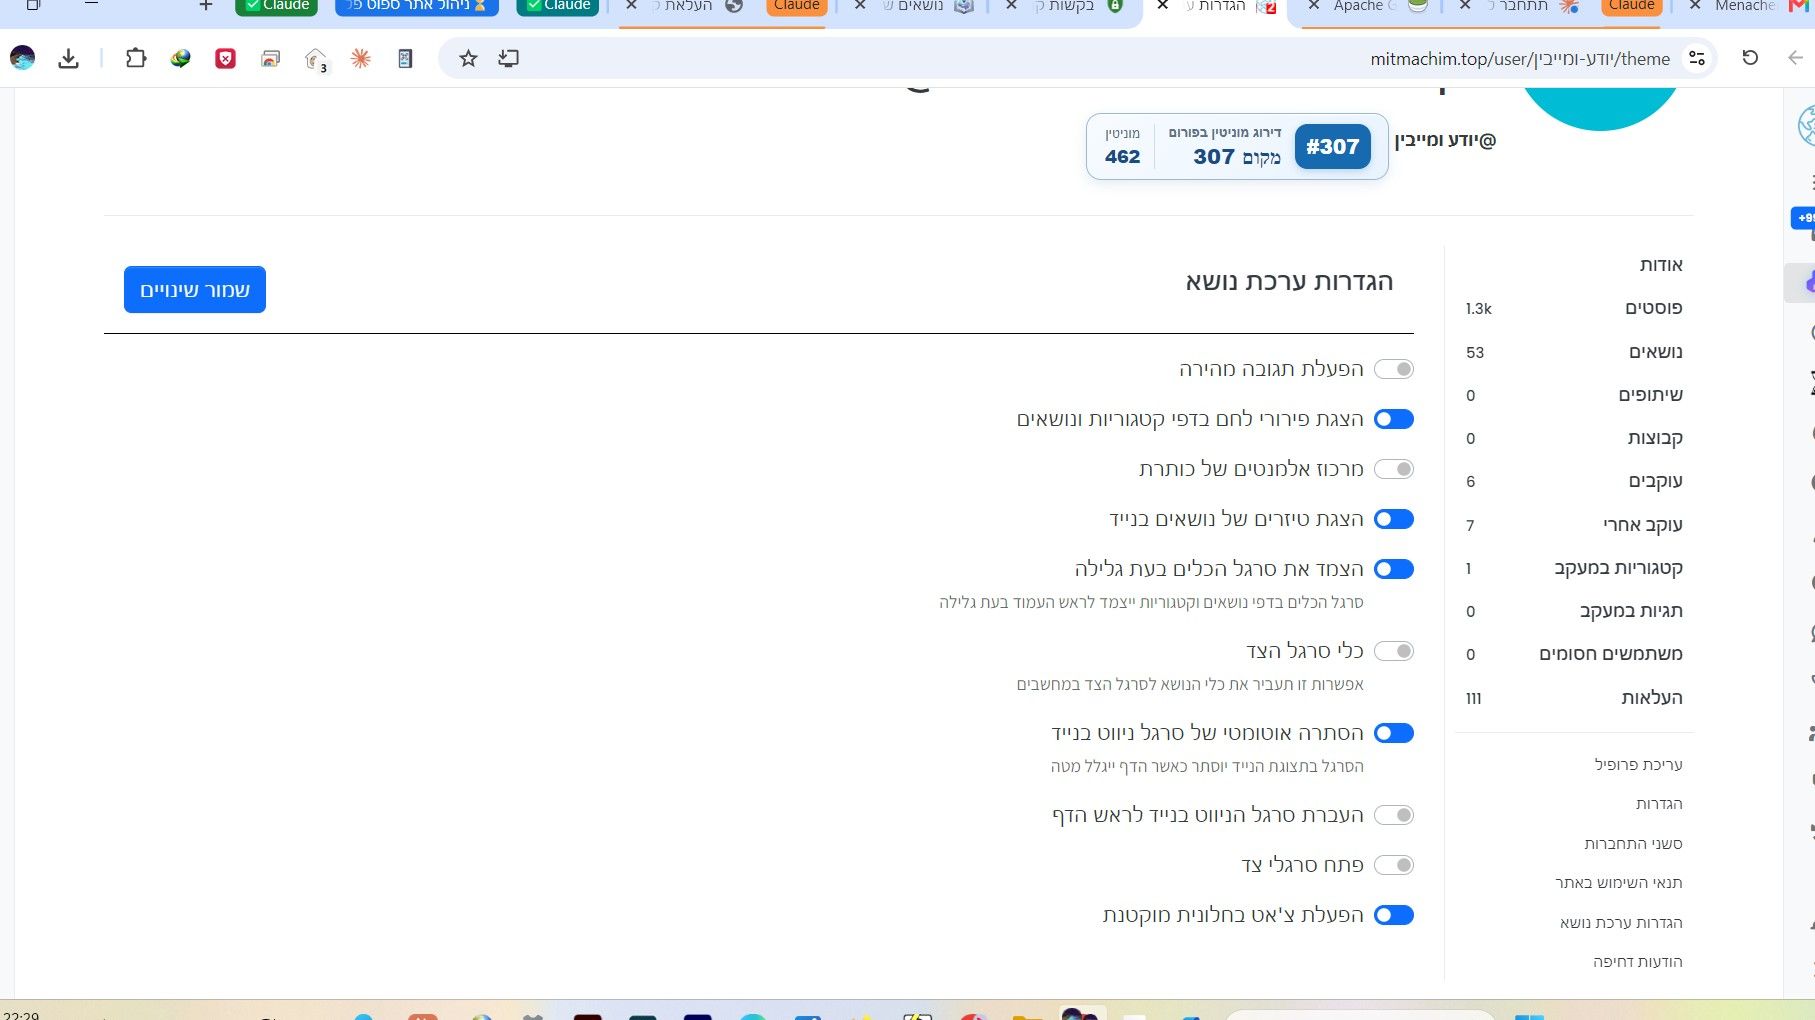Click the house extension with badge 3
The image size is (1815, 1020).
point(316,60)
